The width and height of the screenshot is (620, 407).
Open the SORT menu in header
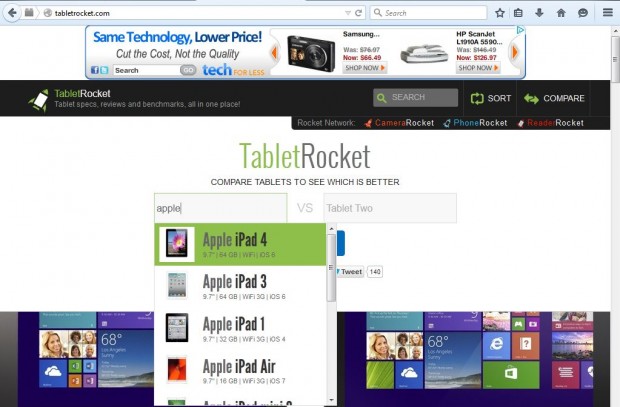click(491, 98)
